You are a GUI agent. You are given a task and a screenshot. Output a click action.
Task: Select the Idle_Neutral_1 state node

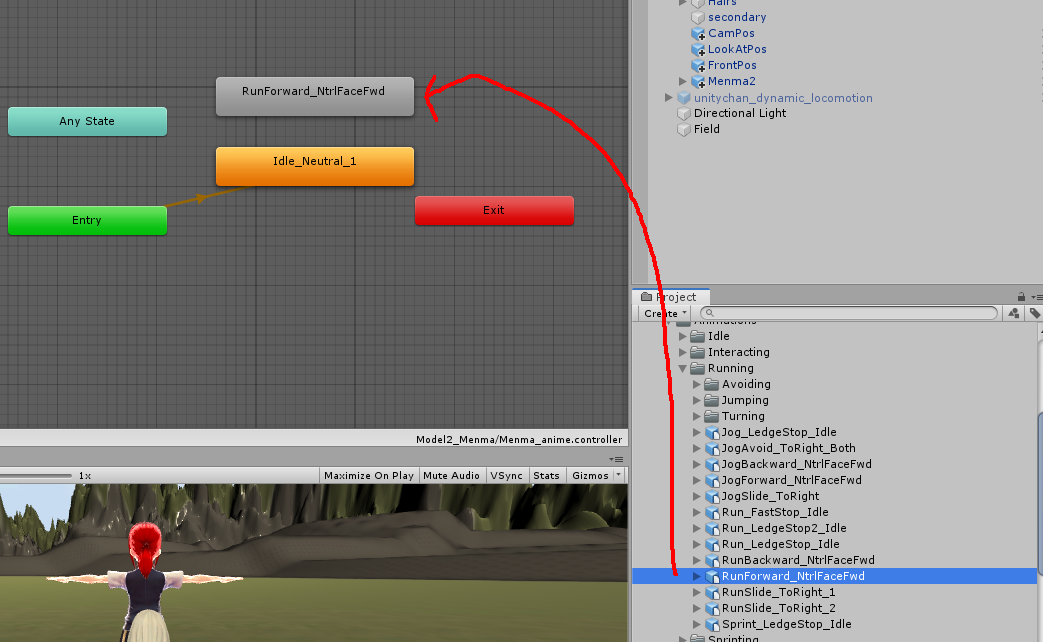315,166
